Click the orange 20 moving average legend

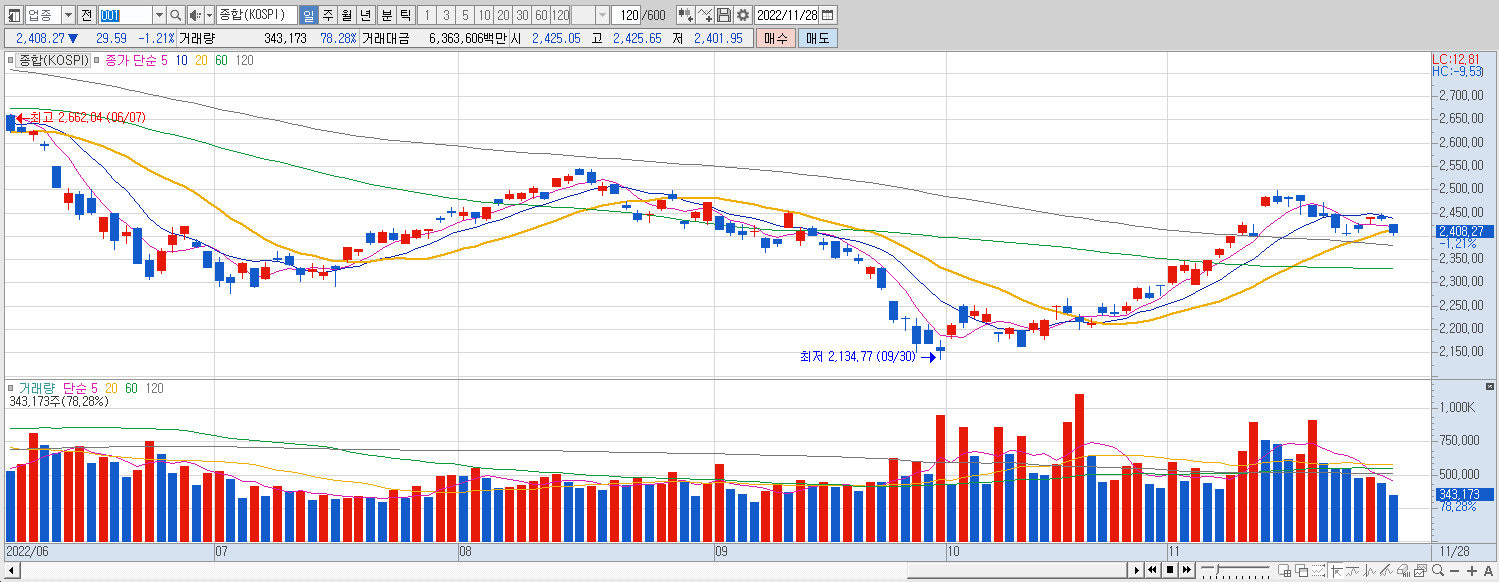tap(201, 61)
